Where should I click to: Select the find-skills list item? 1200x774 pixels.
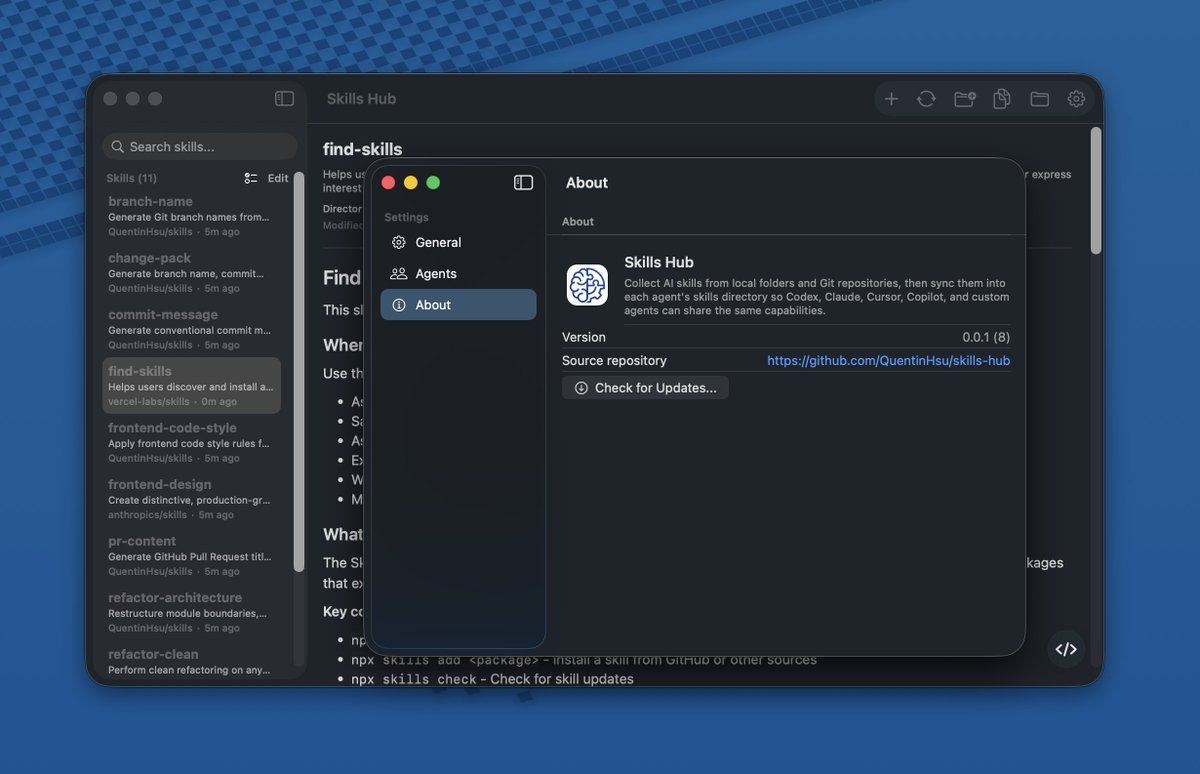(x=192, y=386)
